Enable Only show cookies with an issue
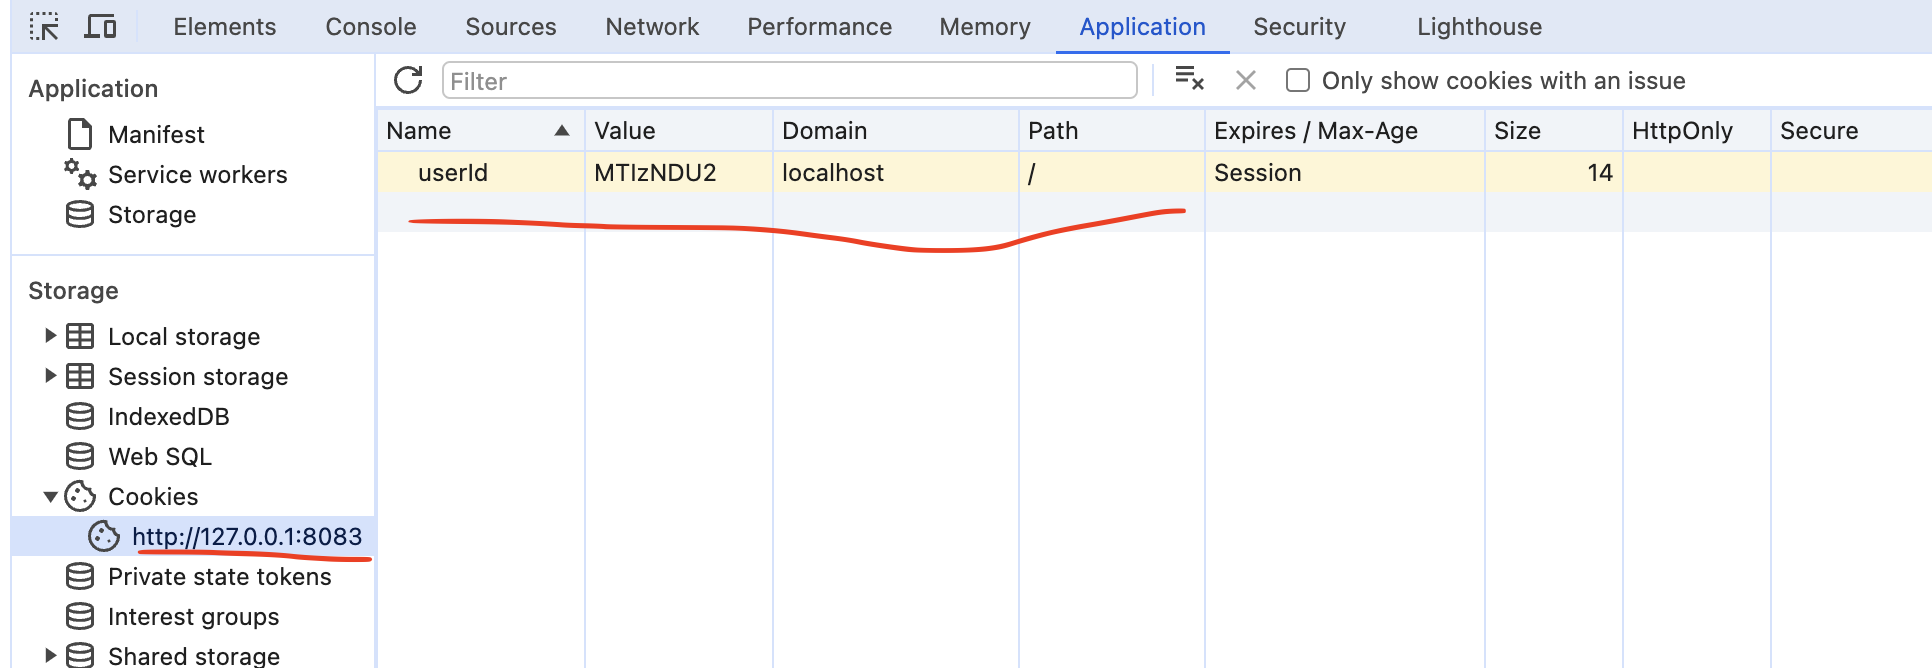This screenshot has height=668, width=1932. (1298, 80)
